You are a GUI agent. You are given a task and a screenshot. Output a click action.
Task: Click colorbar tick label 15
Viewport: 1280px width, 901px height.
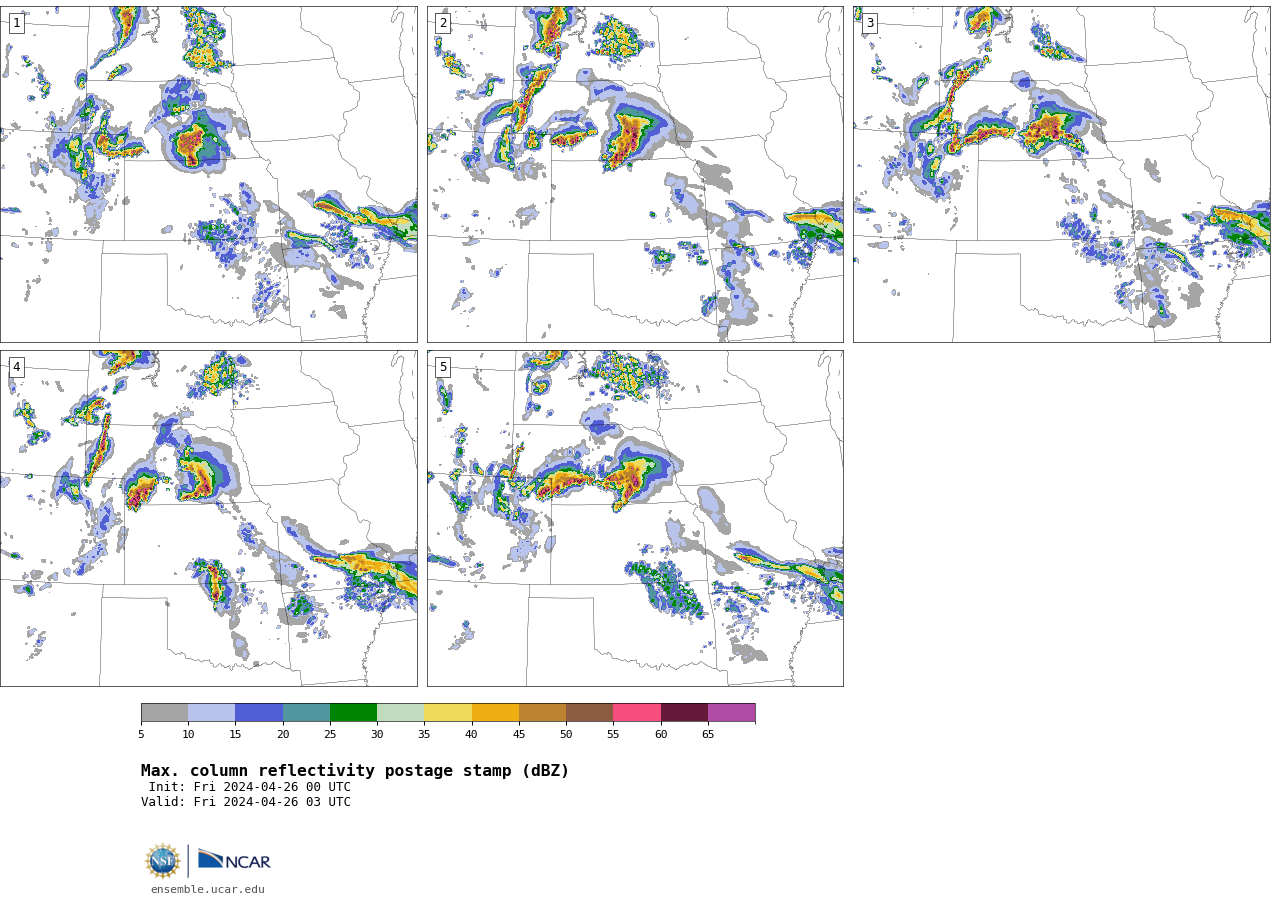(235, 735)
